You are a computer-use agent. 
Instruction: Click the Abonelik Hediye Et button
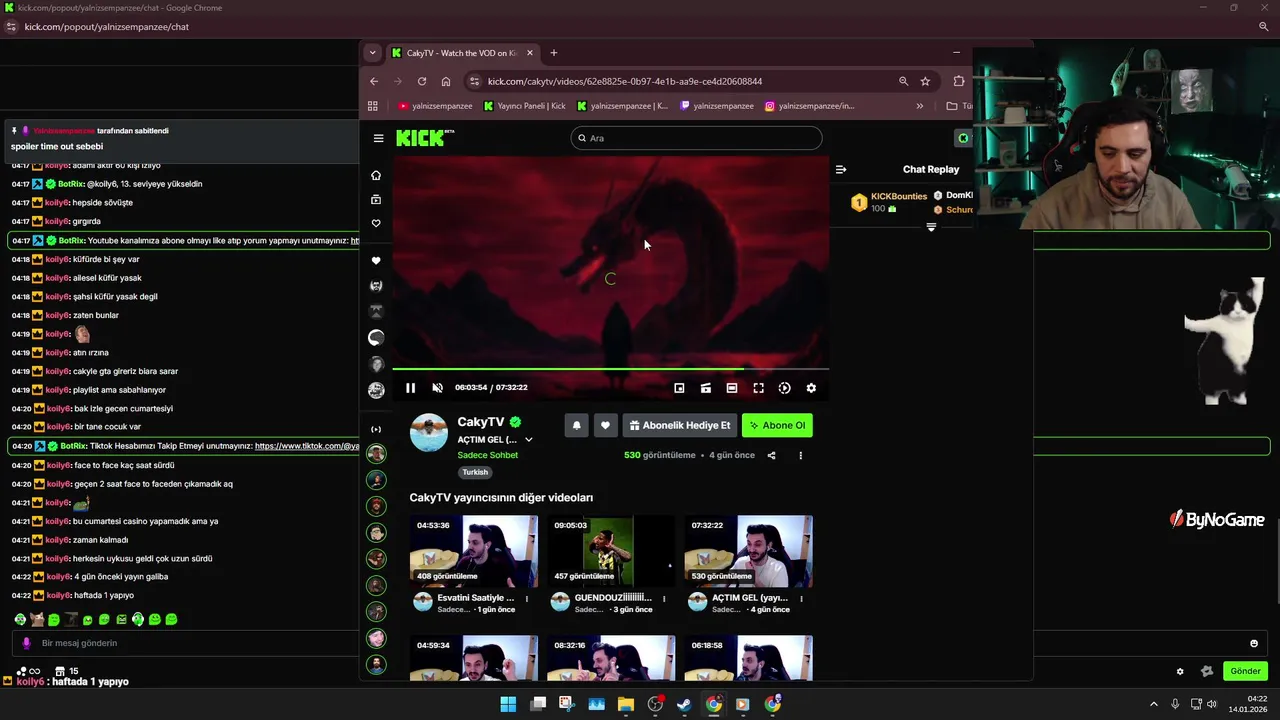click(x=680, y=425)
